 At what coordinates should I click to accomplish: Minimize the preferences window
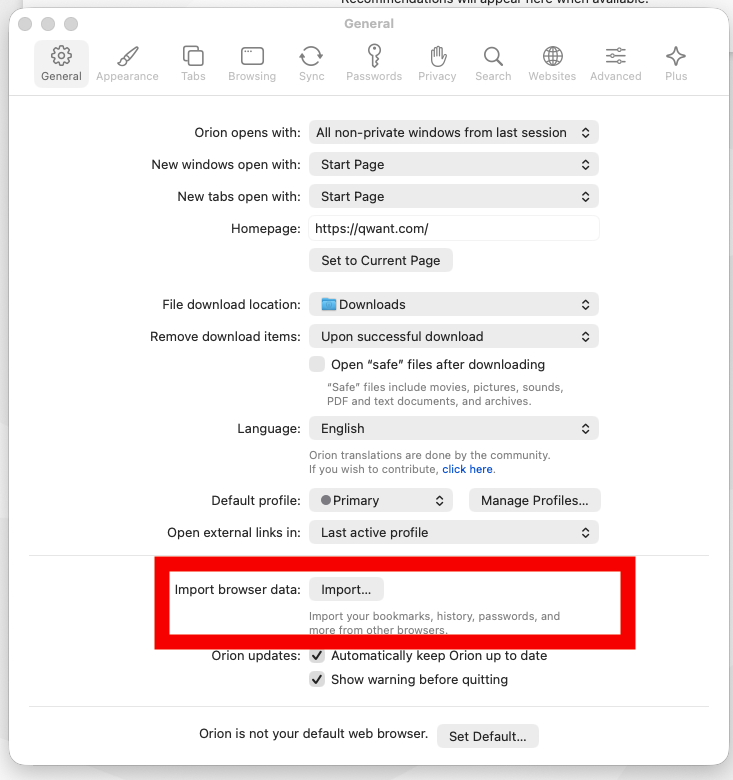48,24
